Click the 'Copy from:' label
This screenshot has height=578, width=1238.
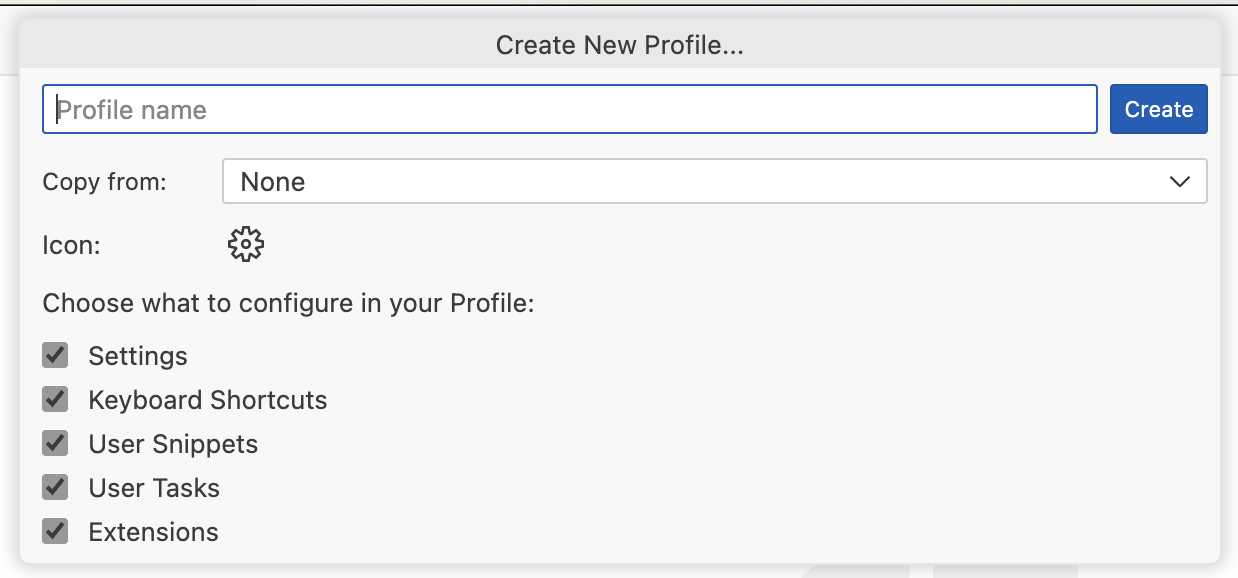click(x=104, y=182)
